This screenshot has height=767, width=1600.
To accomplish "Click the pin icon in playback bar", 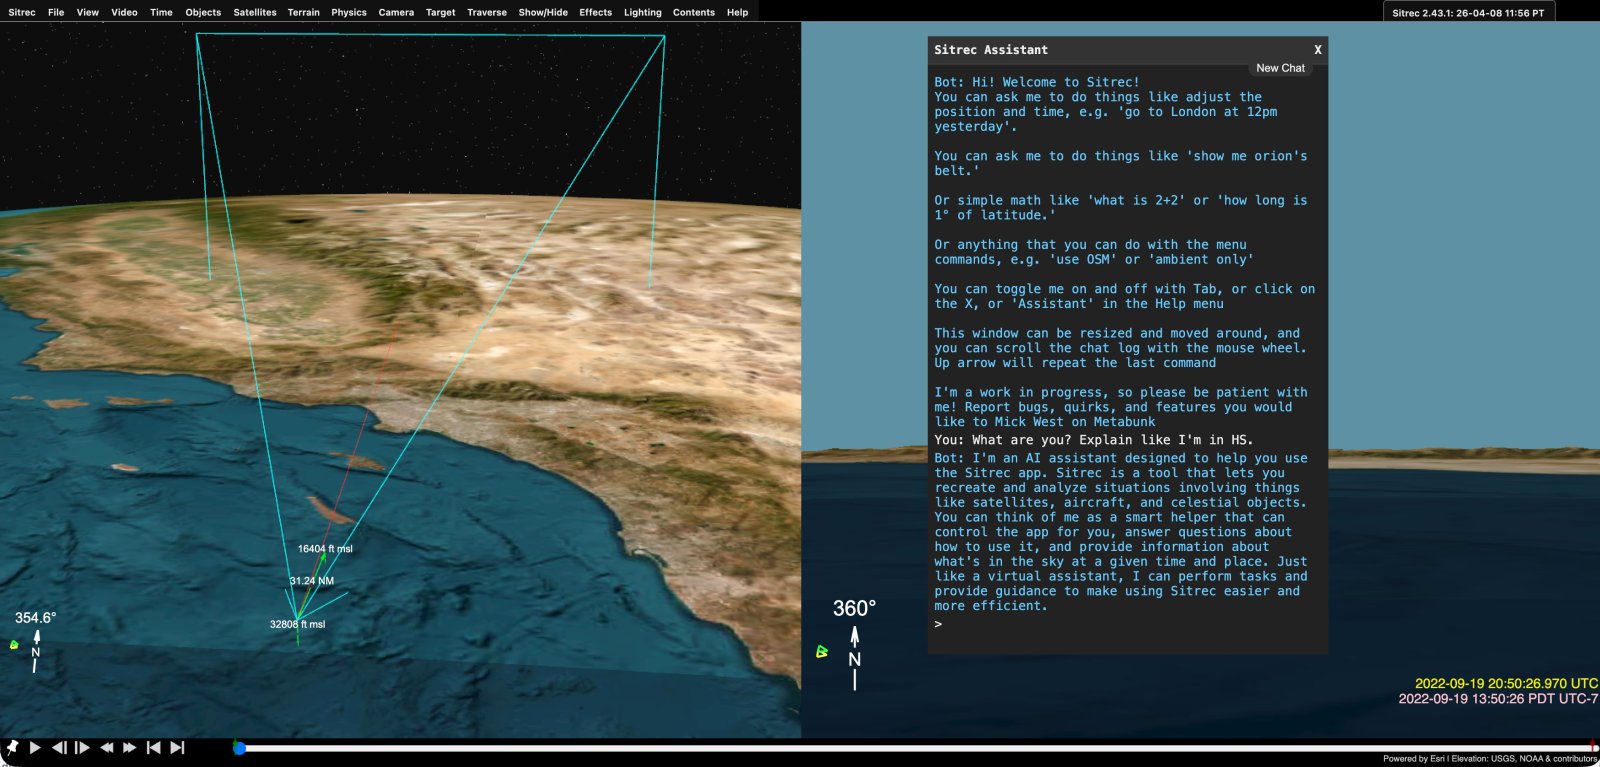I will 12,747.
